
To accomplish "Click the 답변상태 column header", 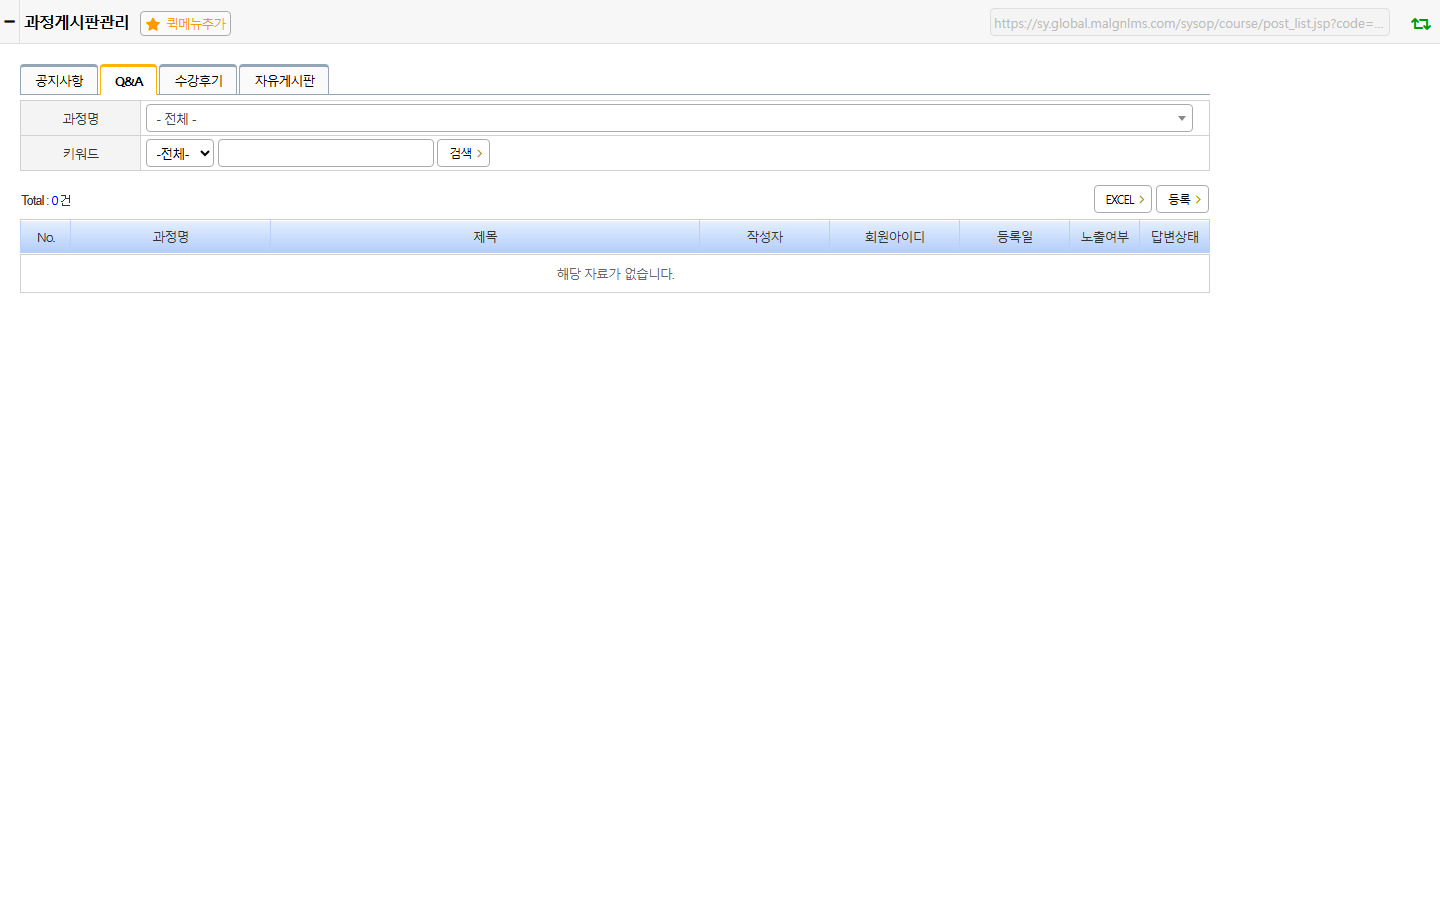I will (1175, 237).
